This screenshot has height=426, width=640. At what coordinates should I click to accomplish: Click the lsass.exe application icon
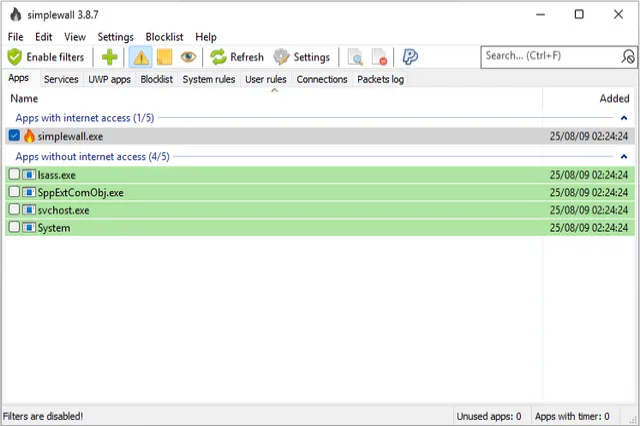[29, 175]
